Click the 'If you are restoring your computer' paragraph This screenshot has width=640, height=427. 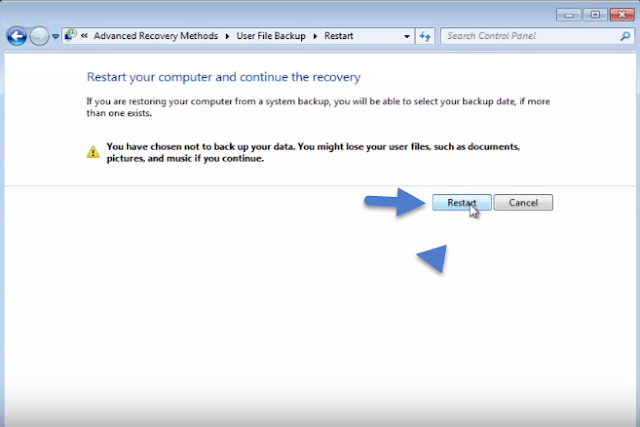pyautogui.click(x=318, y=107)
